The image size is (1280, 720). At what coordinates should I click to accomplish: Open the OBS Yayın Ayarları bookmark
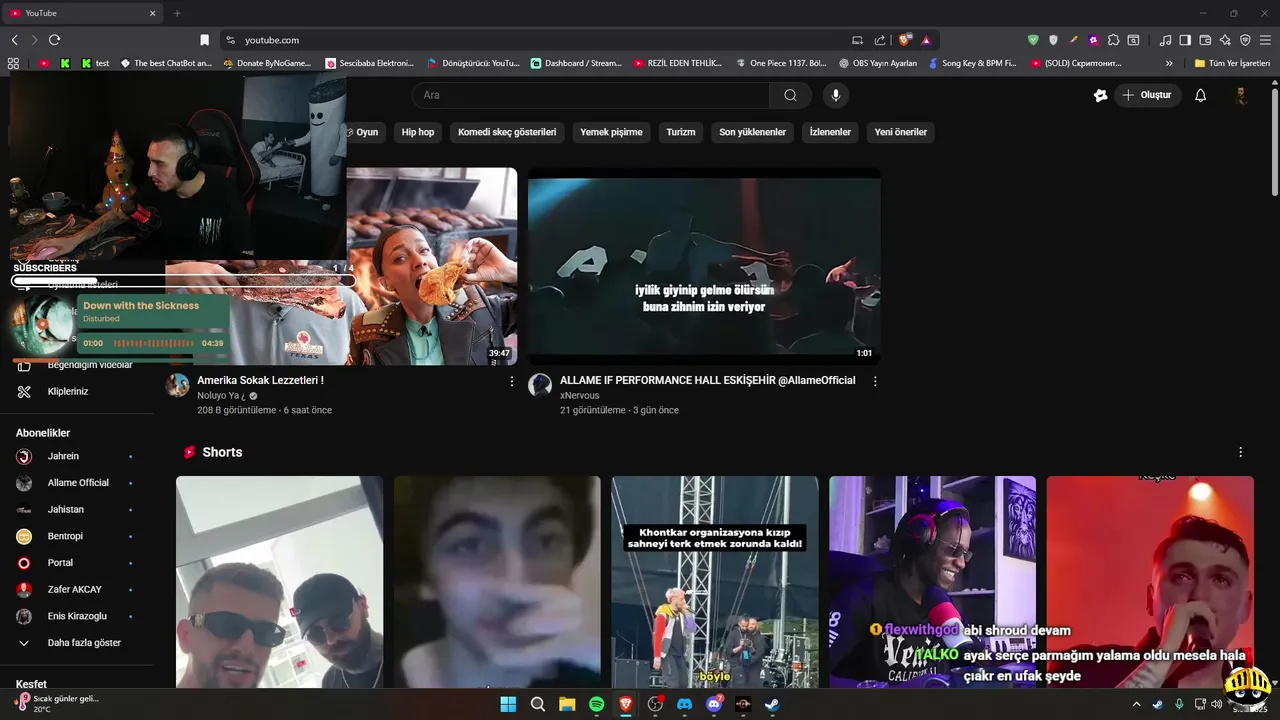tap(877, 63)
